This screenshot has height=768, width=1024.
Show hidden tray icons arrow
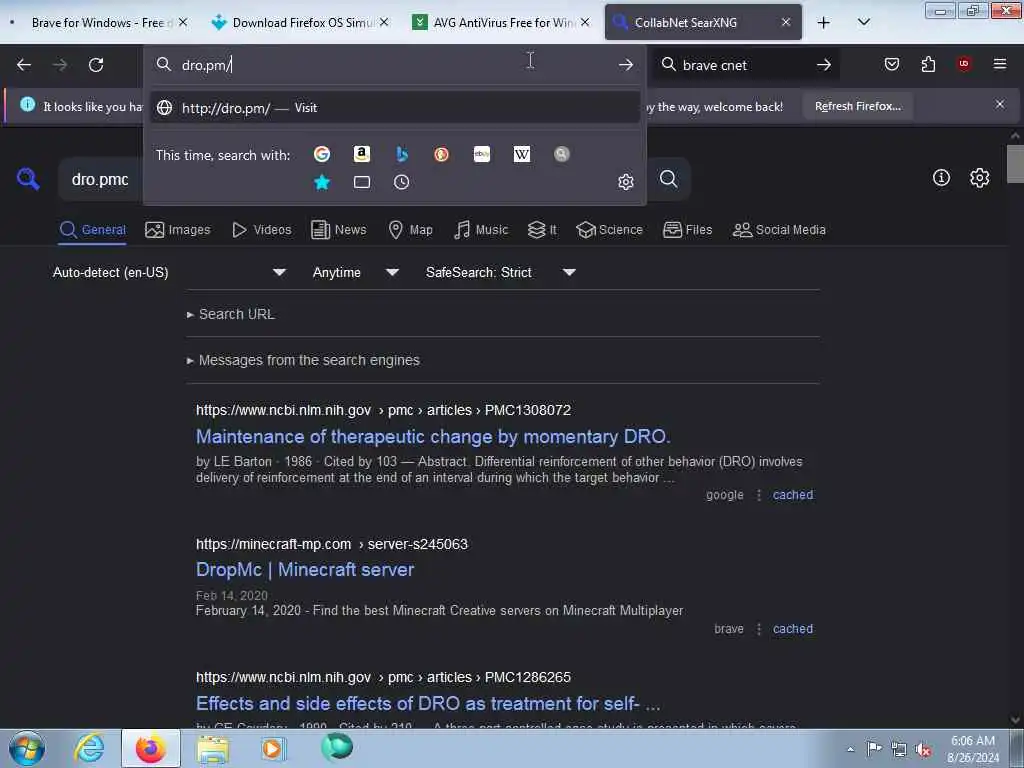[x=850, y=750]
